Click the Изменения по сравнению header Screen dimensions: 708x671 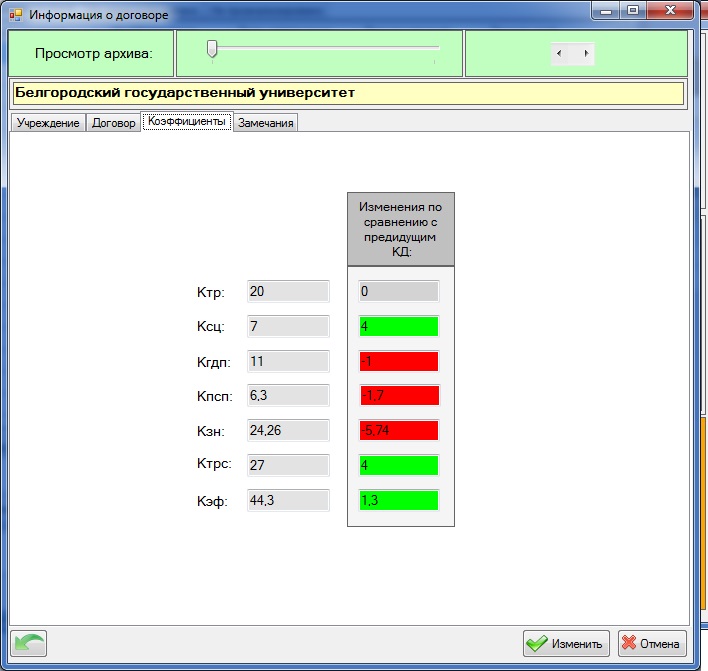click(401, 229)
